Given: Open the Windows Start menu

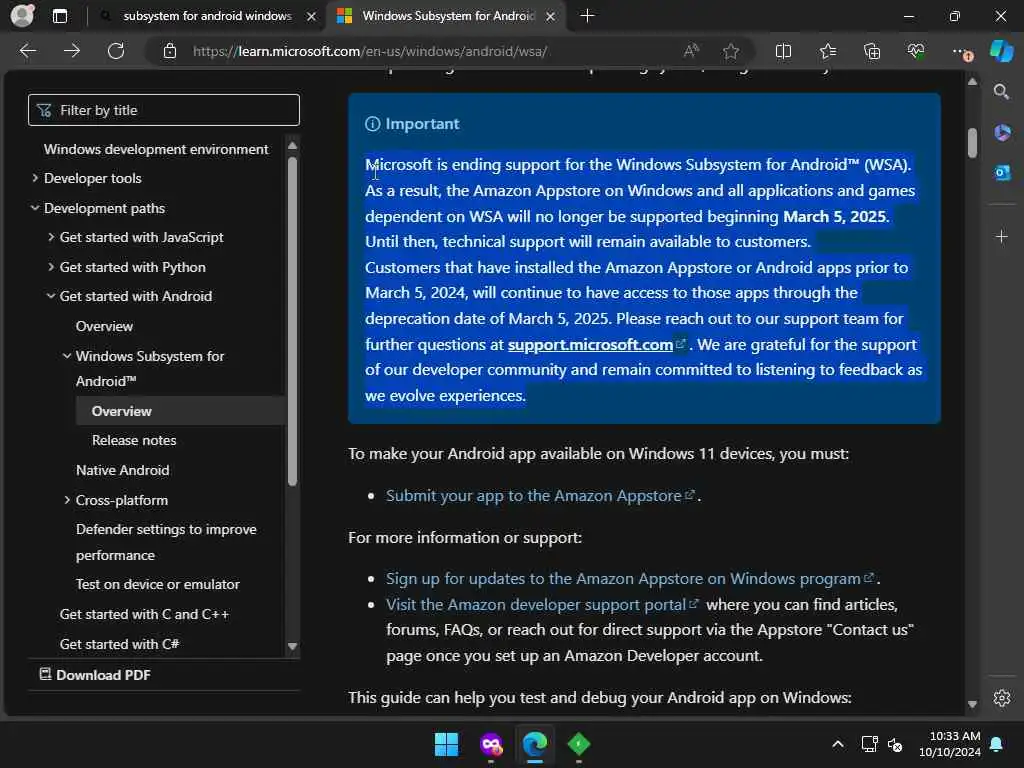Looking at the screenshot, I should (447, 744).
